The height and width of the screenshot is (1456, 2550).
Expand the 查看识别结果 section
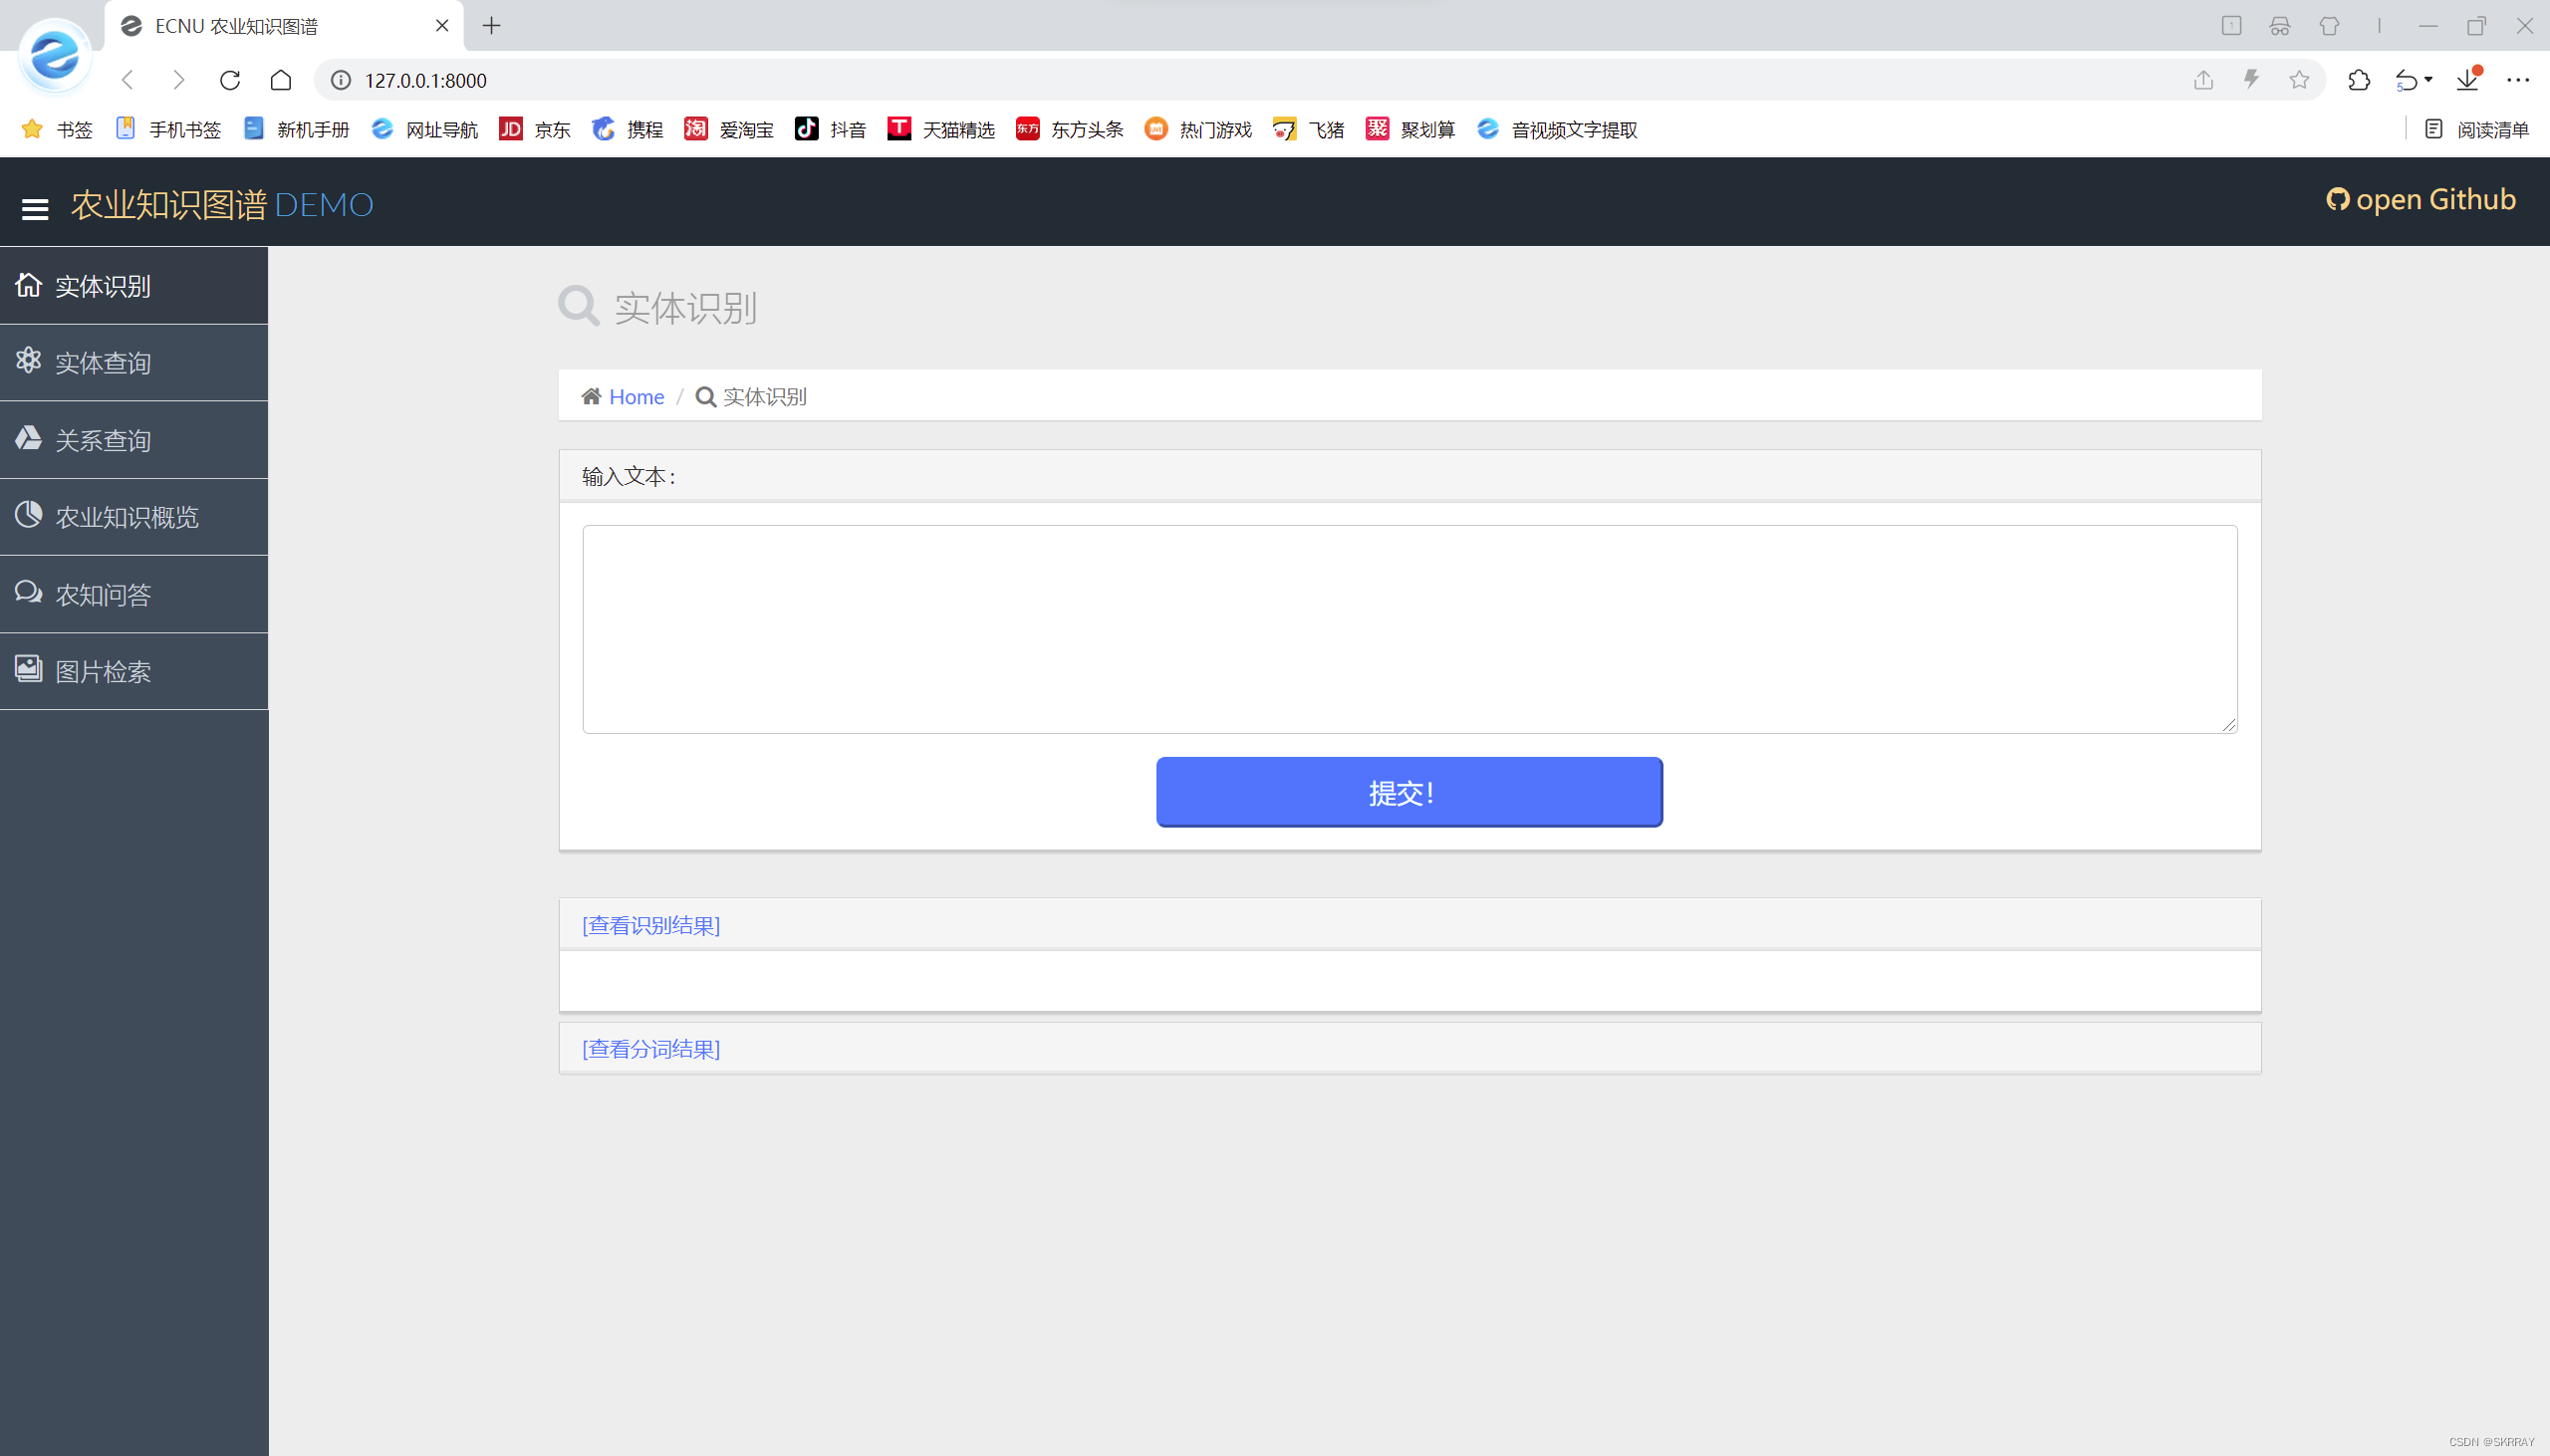(x=651, y=925)
